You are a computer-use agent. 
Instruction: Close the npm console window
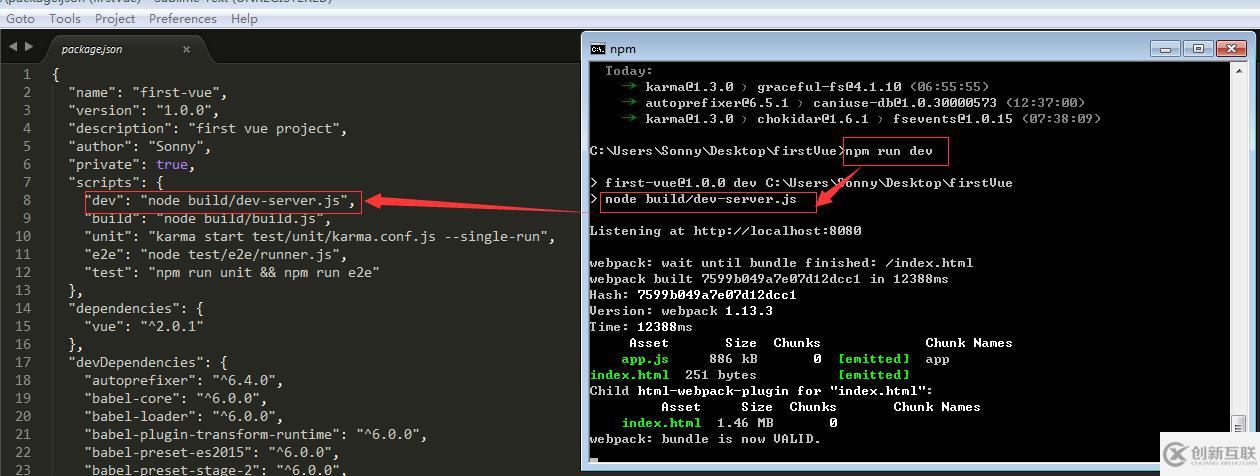pos(1229,48)
